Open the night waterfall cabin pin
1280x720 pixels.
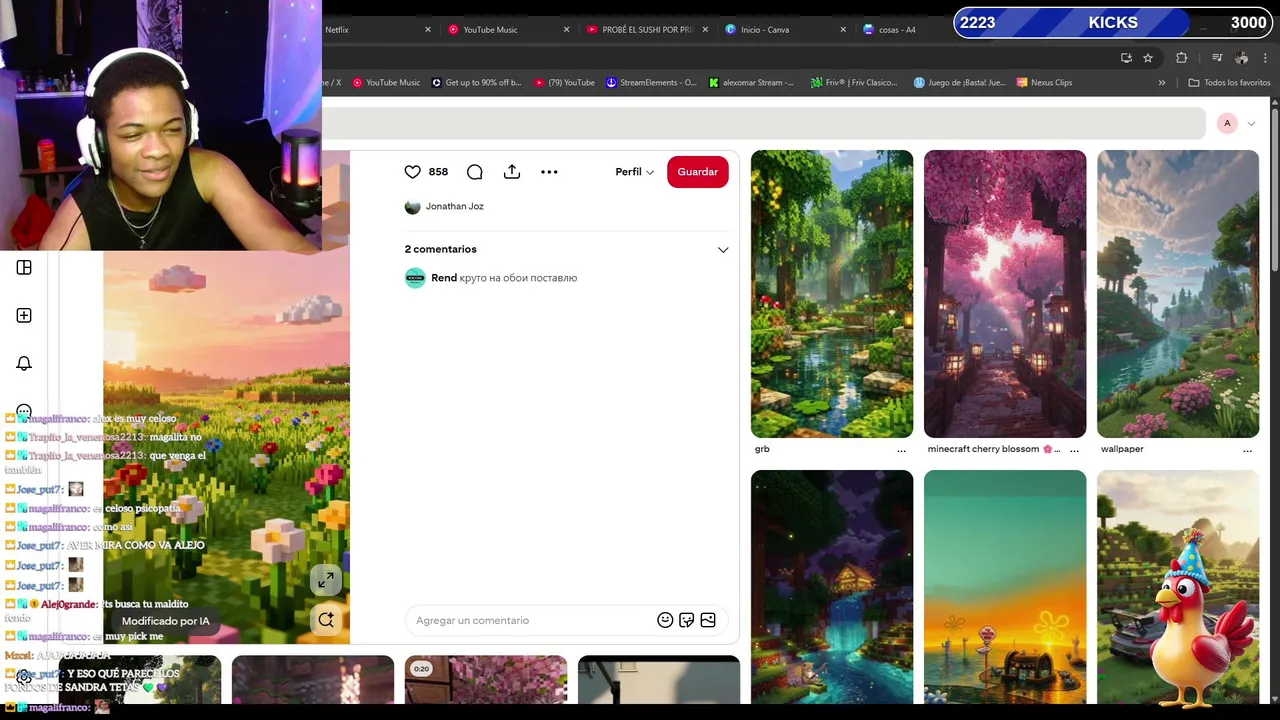click(832, 587)
